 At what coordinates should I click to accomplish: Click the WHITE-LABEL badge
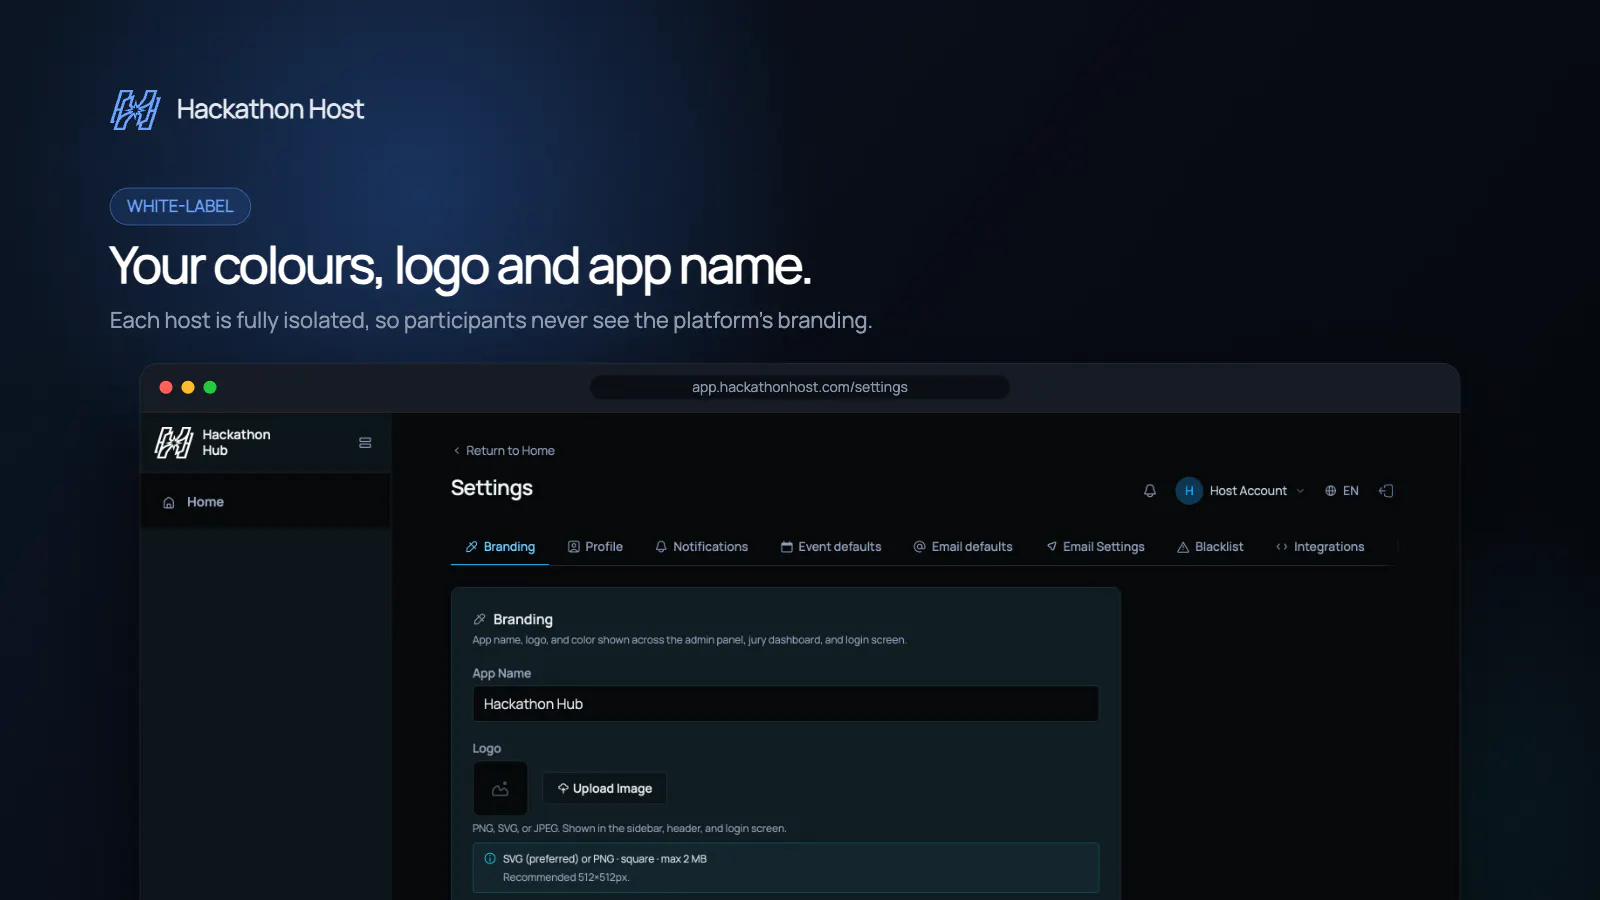coord(180,206)
